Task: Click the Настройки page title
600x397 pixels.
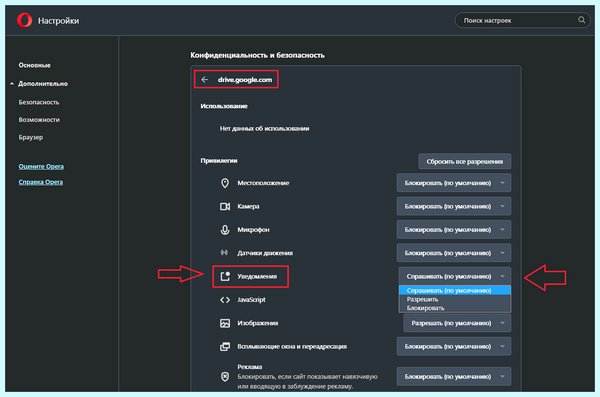Action: [58, 21]
